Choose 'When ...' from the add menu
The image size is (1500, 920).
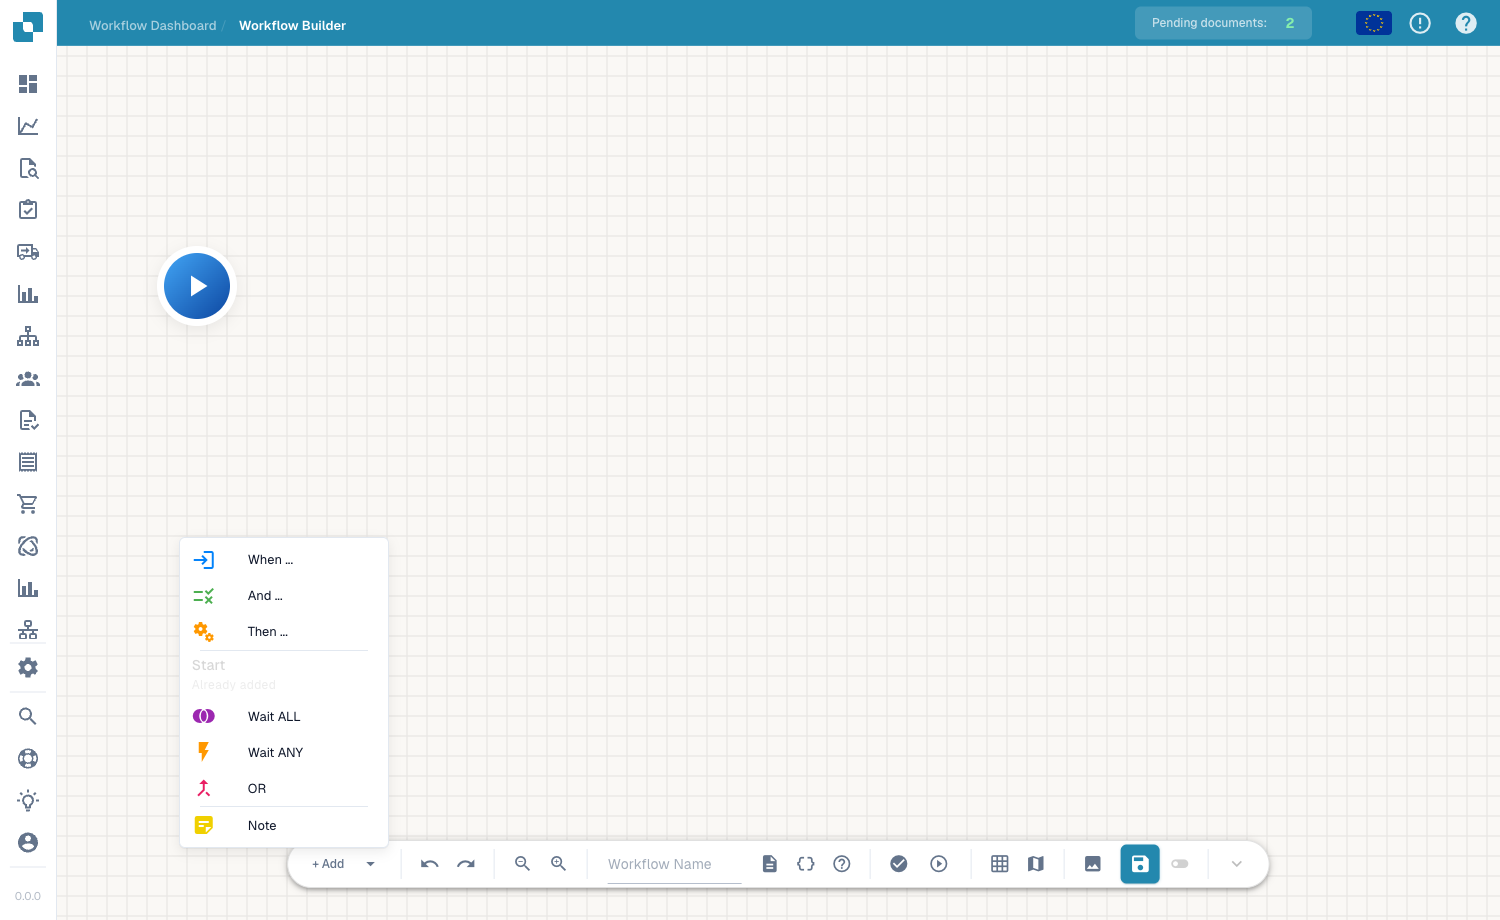pos(284,560)
